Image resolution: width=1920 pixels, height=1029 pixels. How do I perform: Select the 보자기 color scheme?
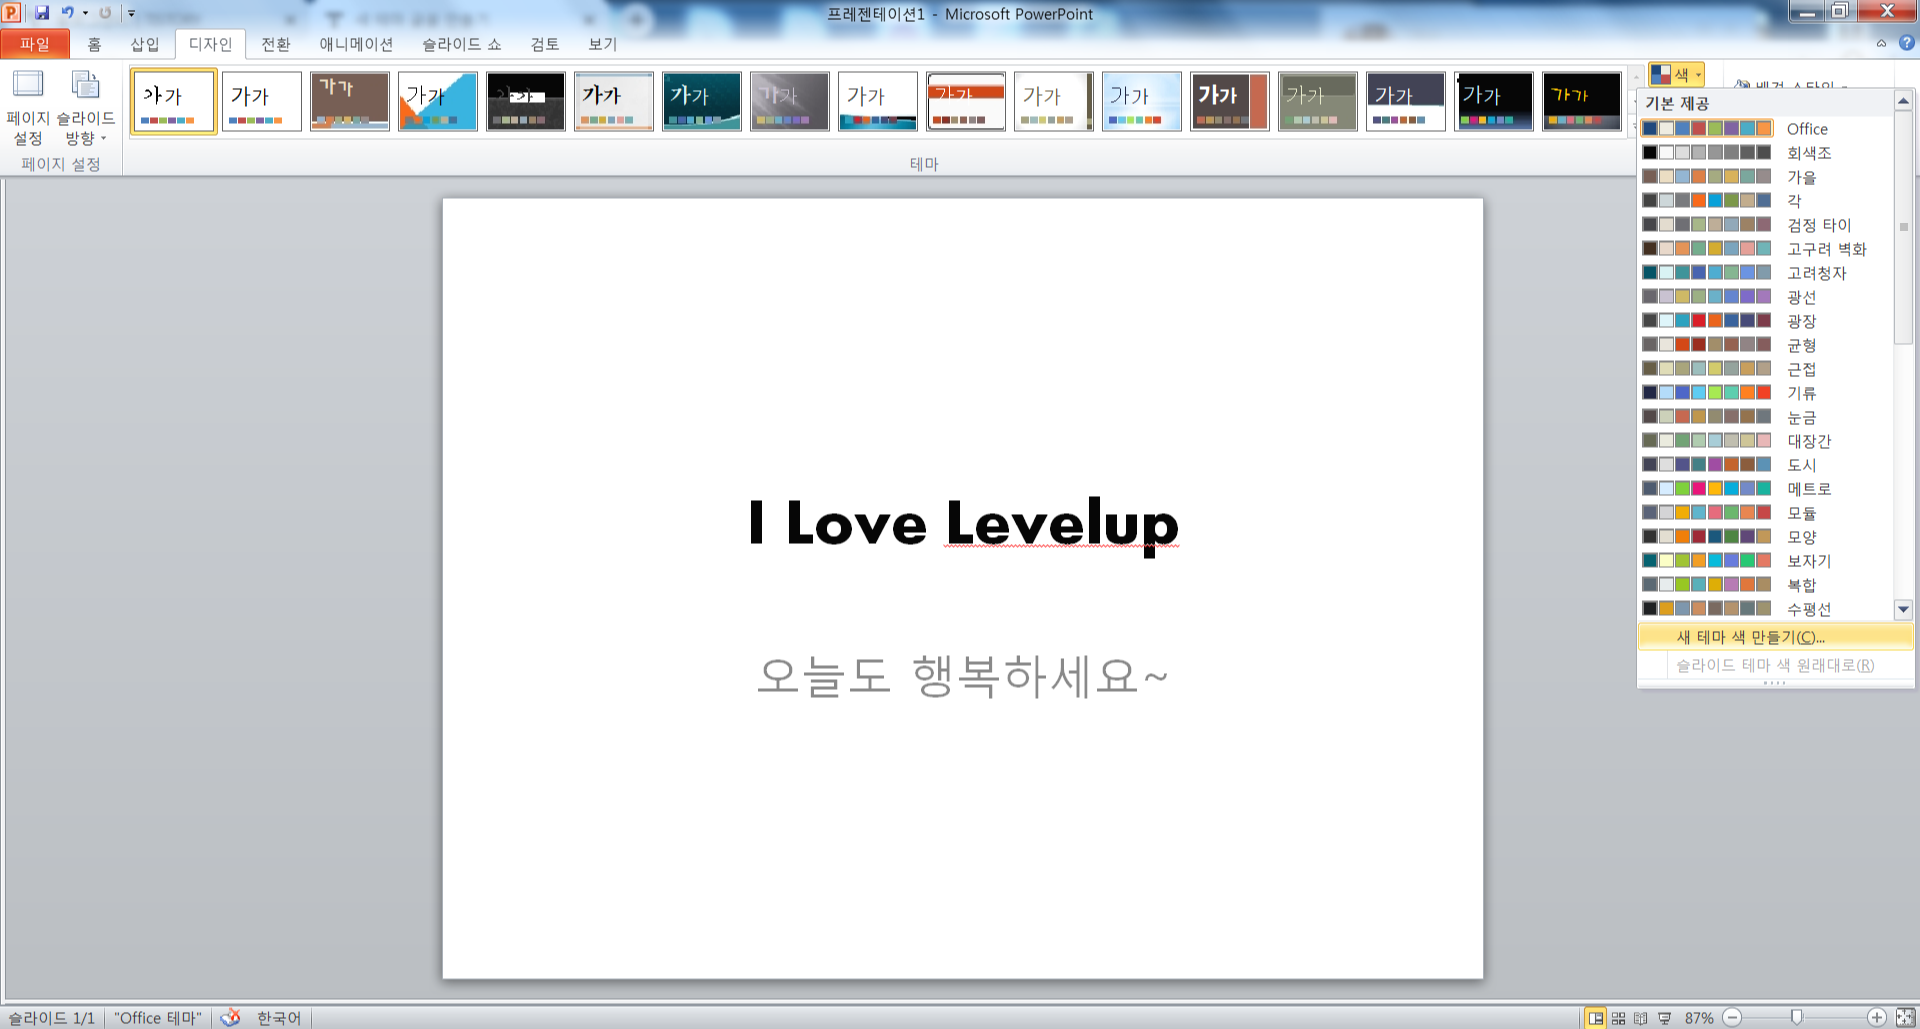[x=1765, y=561]
